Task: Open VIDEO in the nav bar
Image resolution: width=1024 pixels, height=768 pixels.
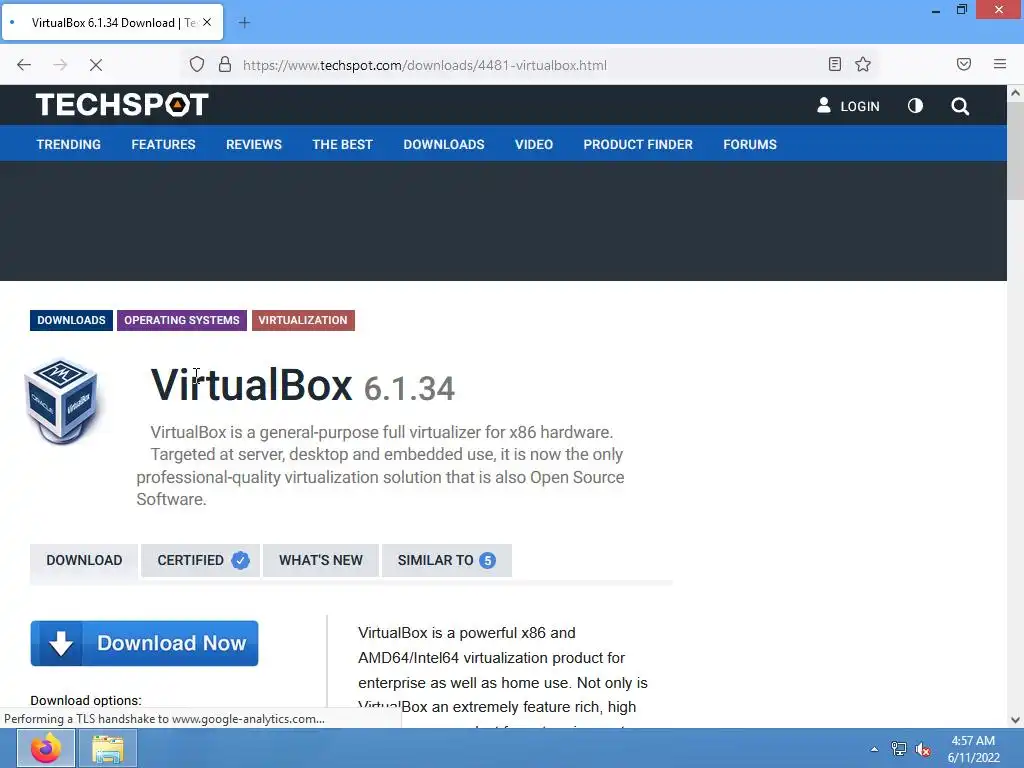Action: [x=534, y=144]
